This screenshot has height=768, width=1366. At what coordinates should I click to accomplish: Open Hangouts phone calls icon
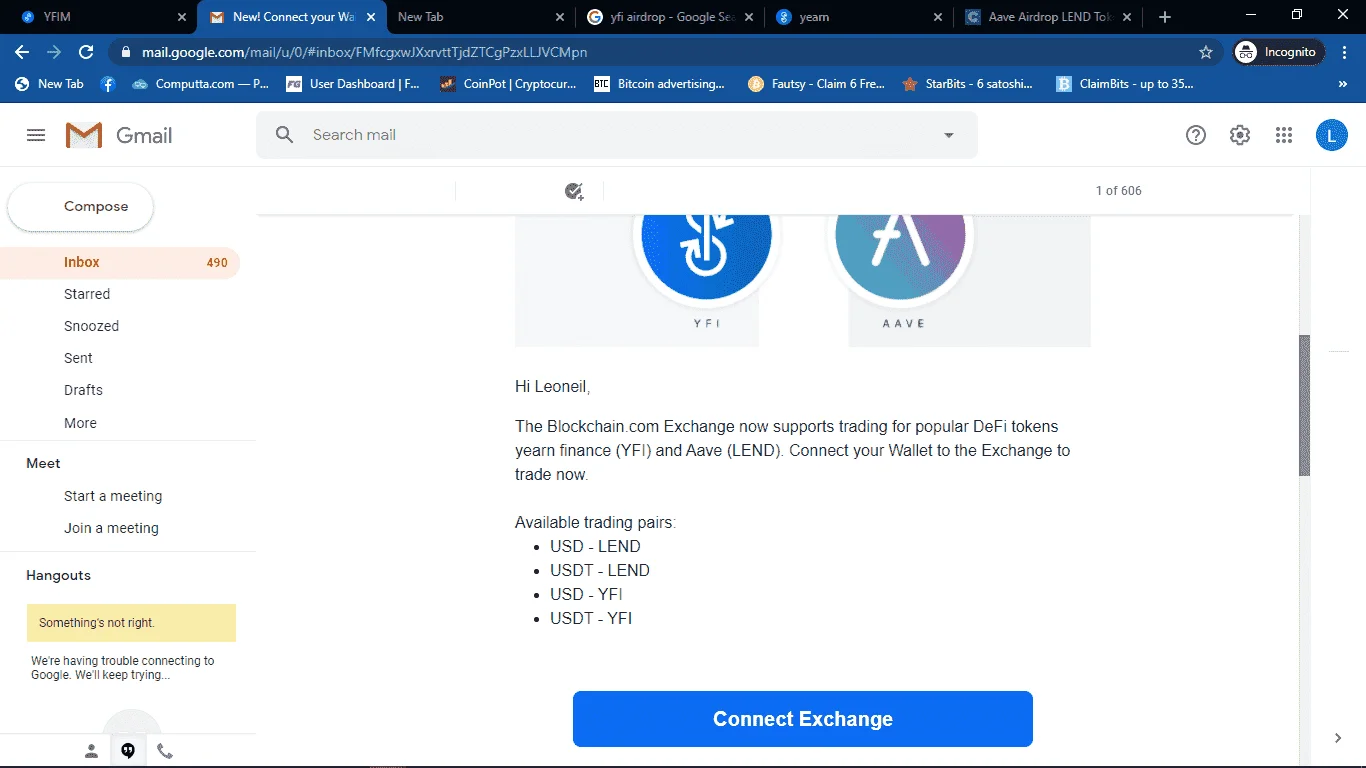click(165, 751)
